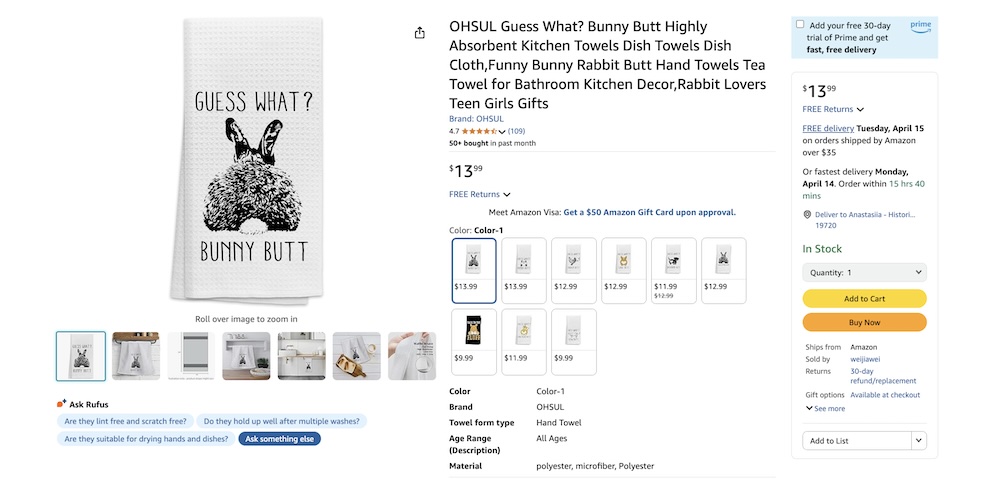This screenshot has width=1000, height=487.
Task: Click the Buy Now button
Action: click(x=864, y=323)
